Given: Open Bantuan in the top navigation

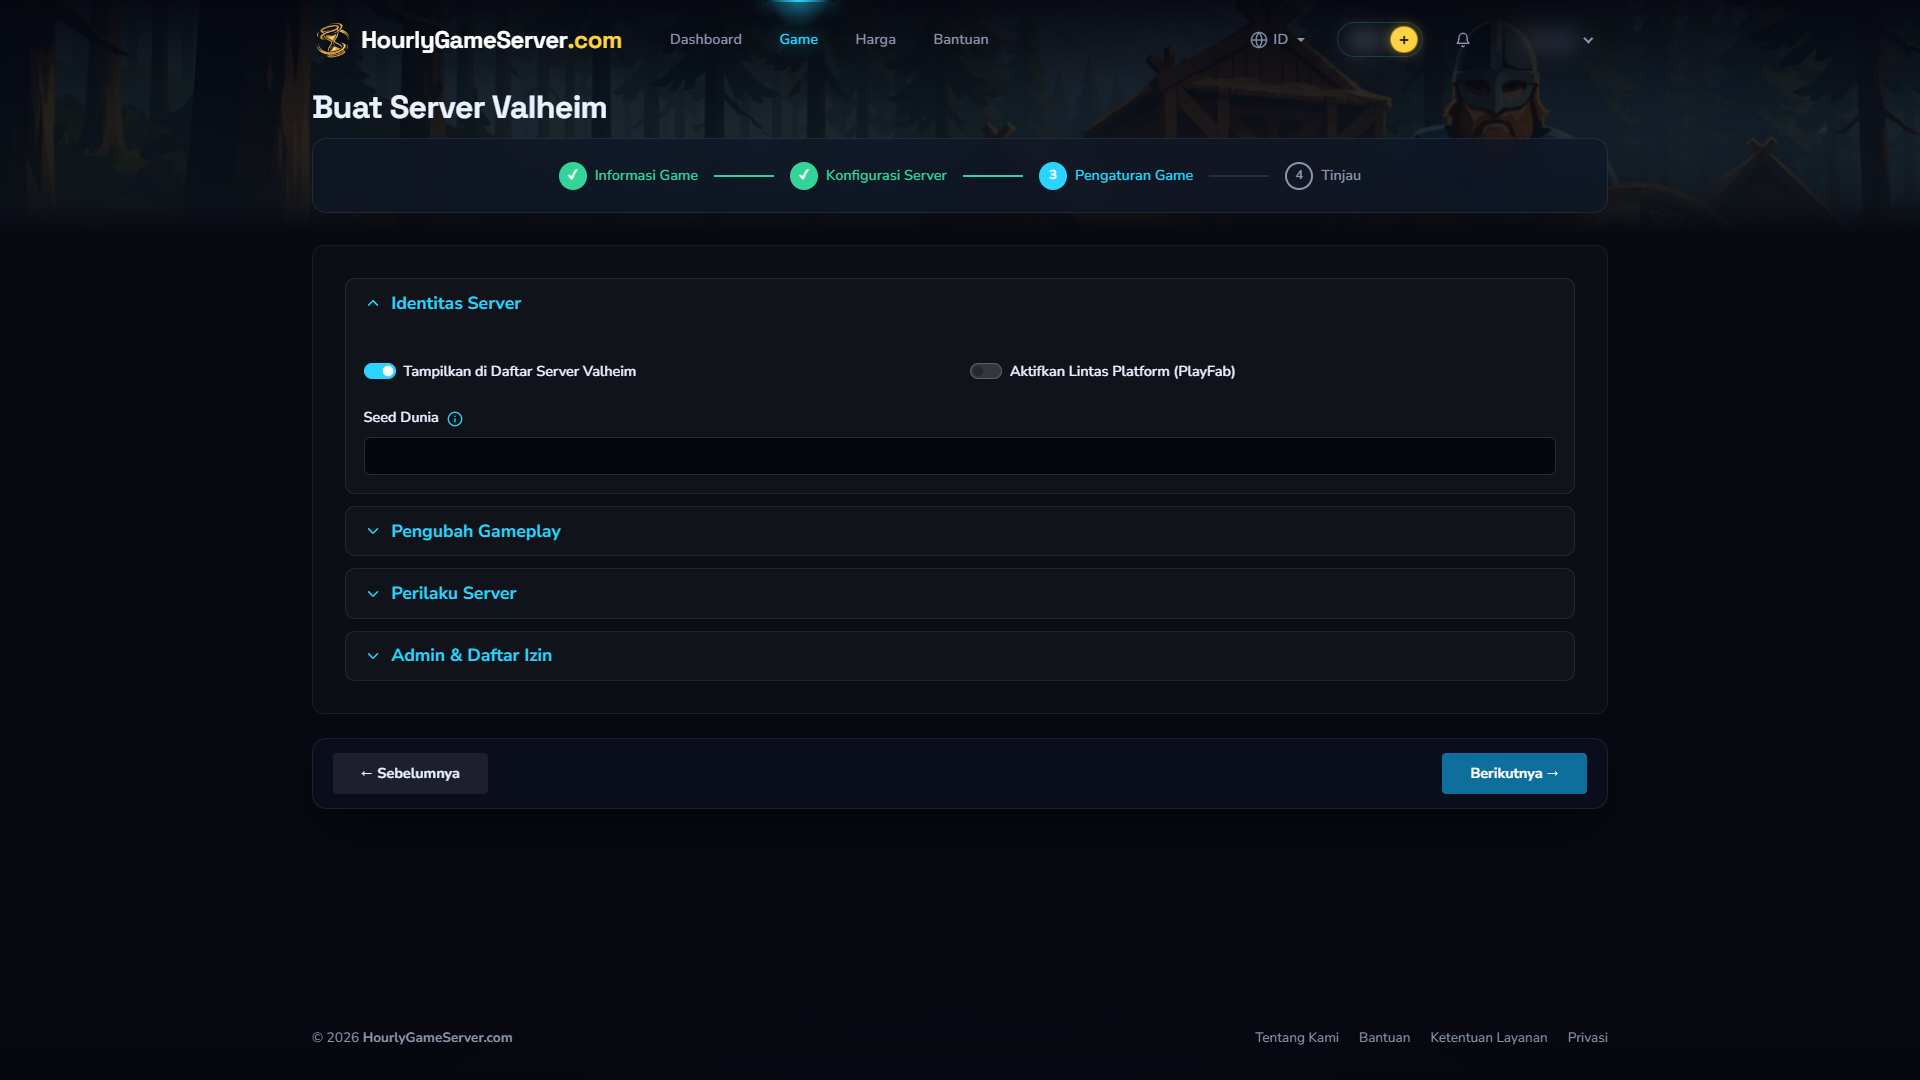Looking at the screenshot, I should [961, 39].
